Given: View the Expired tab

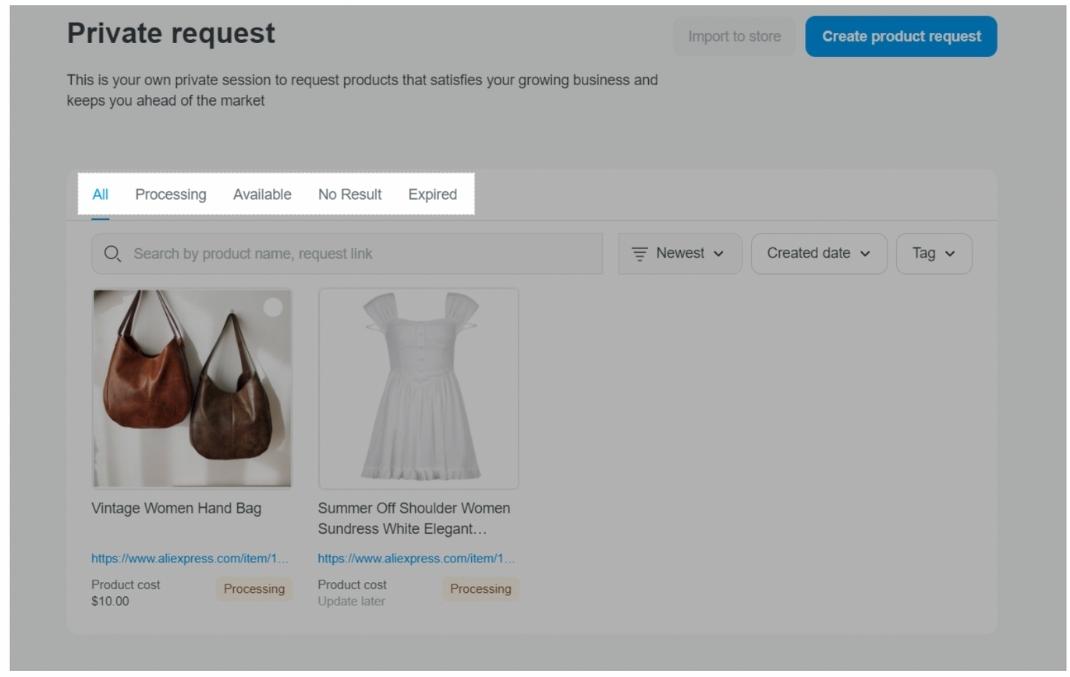Looking at the screenshot, I should coord(432,195).
